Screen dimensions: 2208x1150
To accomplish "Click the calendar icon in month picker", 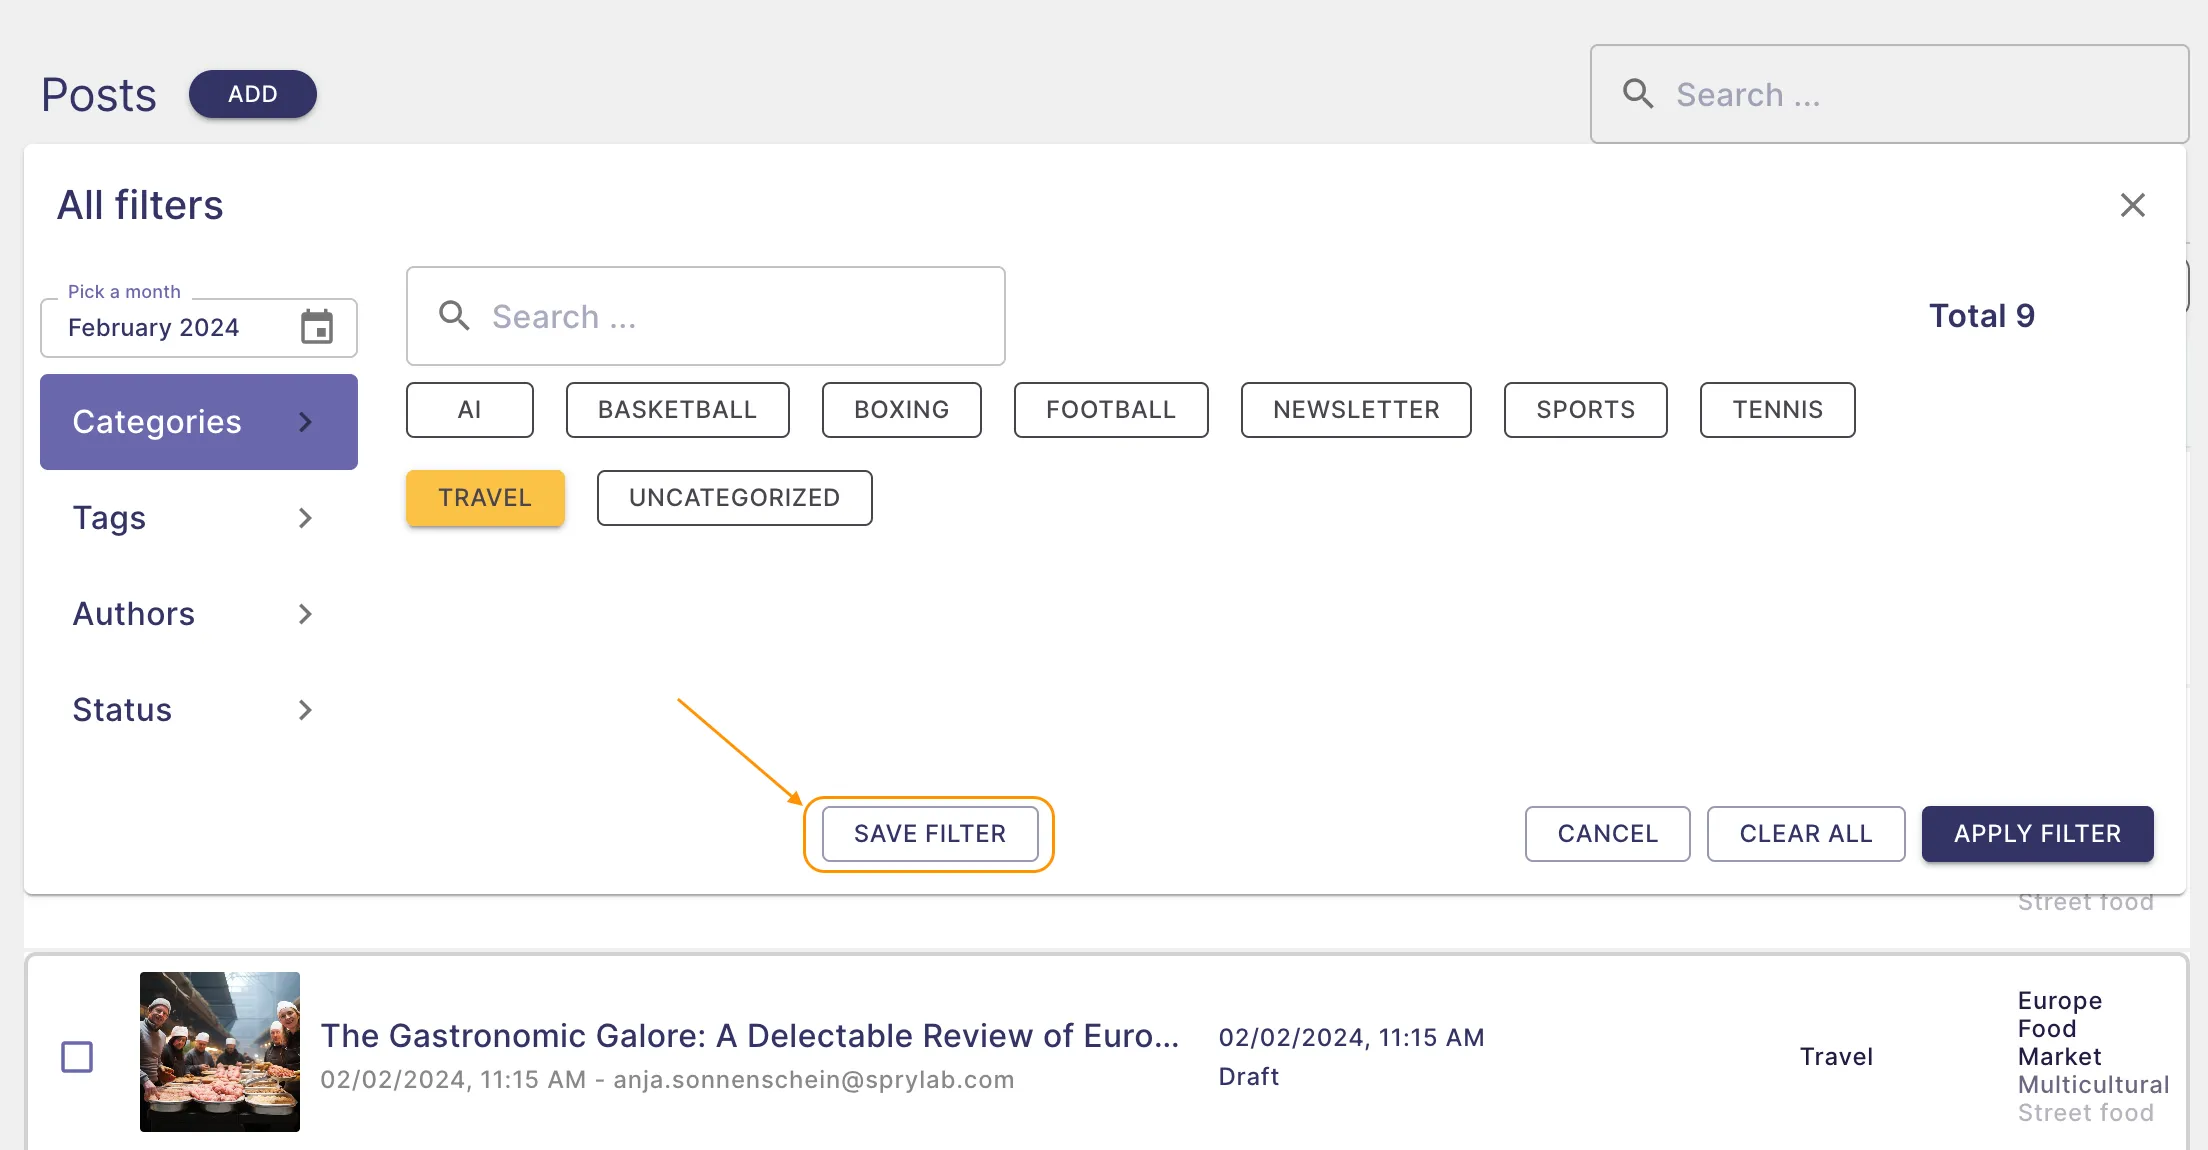I will click(x=317, y=327).
